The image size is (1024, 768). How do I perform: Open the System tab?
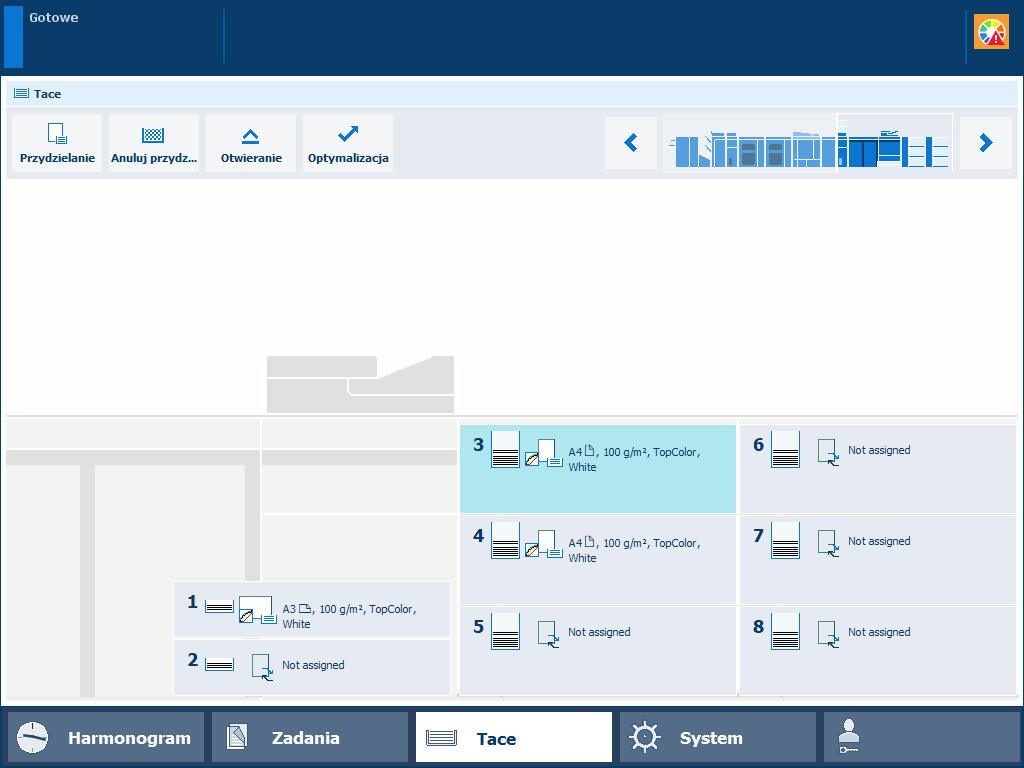tap(718, 738)
